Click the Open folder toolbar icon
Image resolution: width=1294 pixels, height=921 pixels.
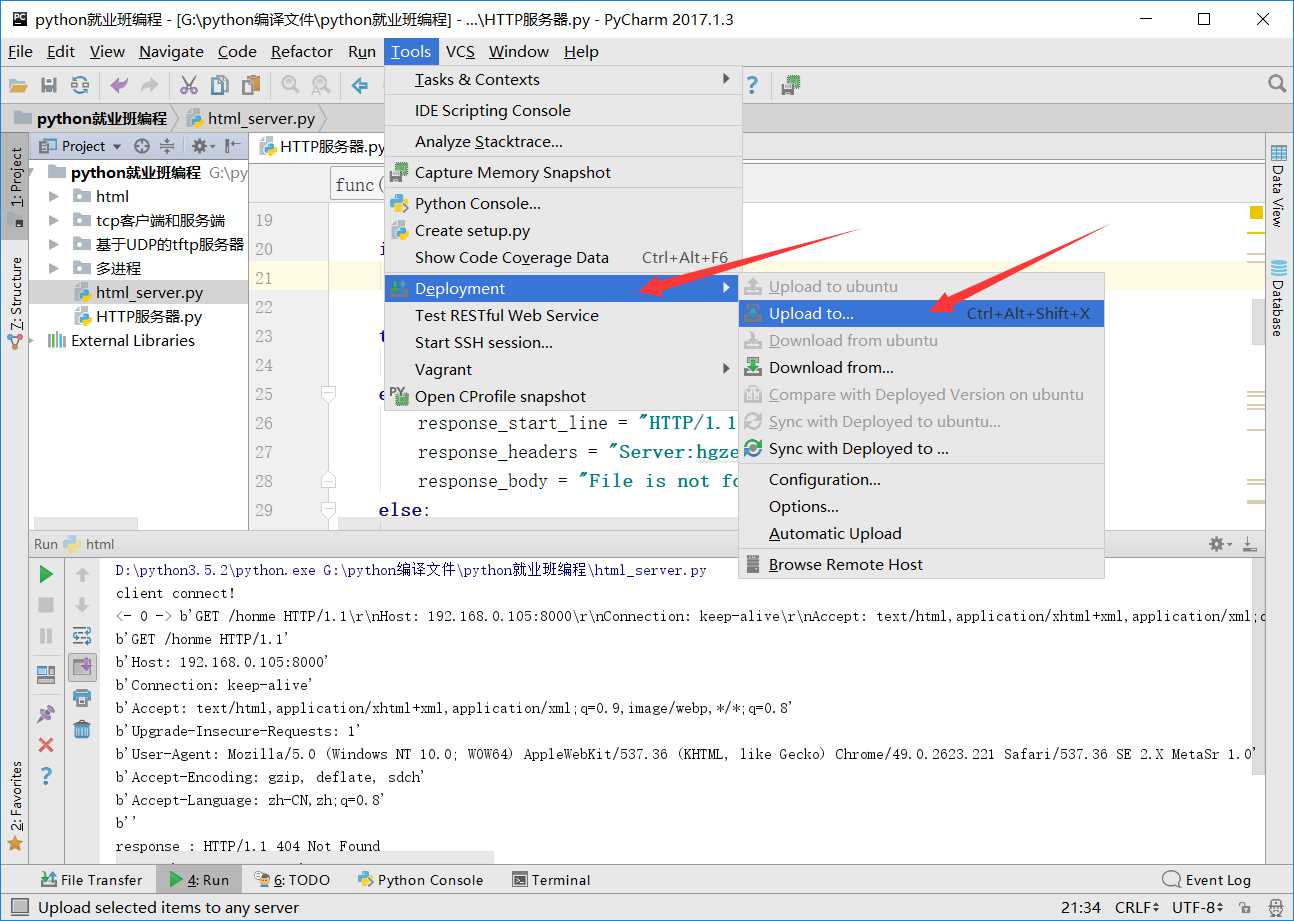(18, 86)
